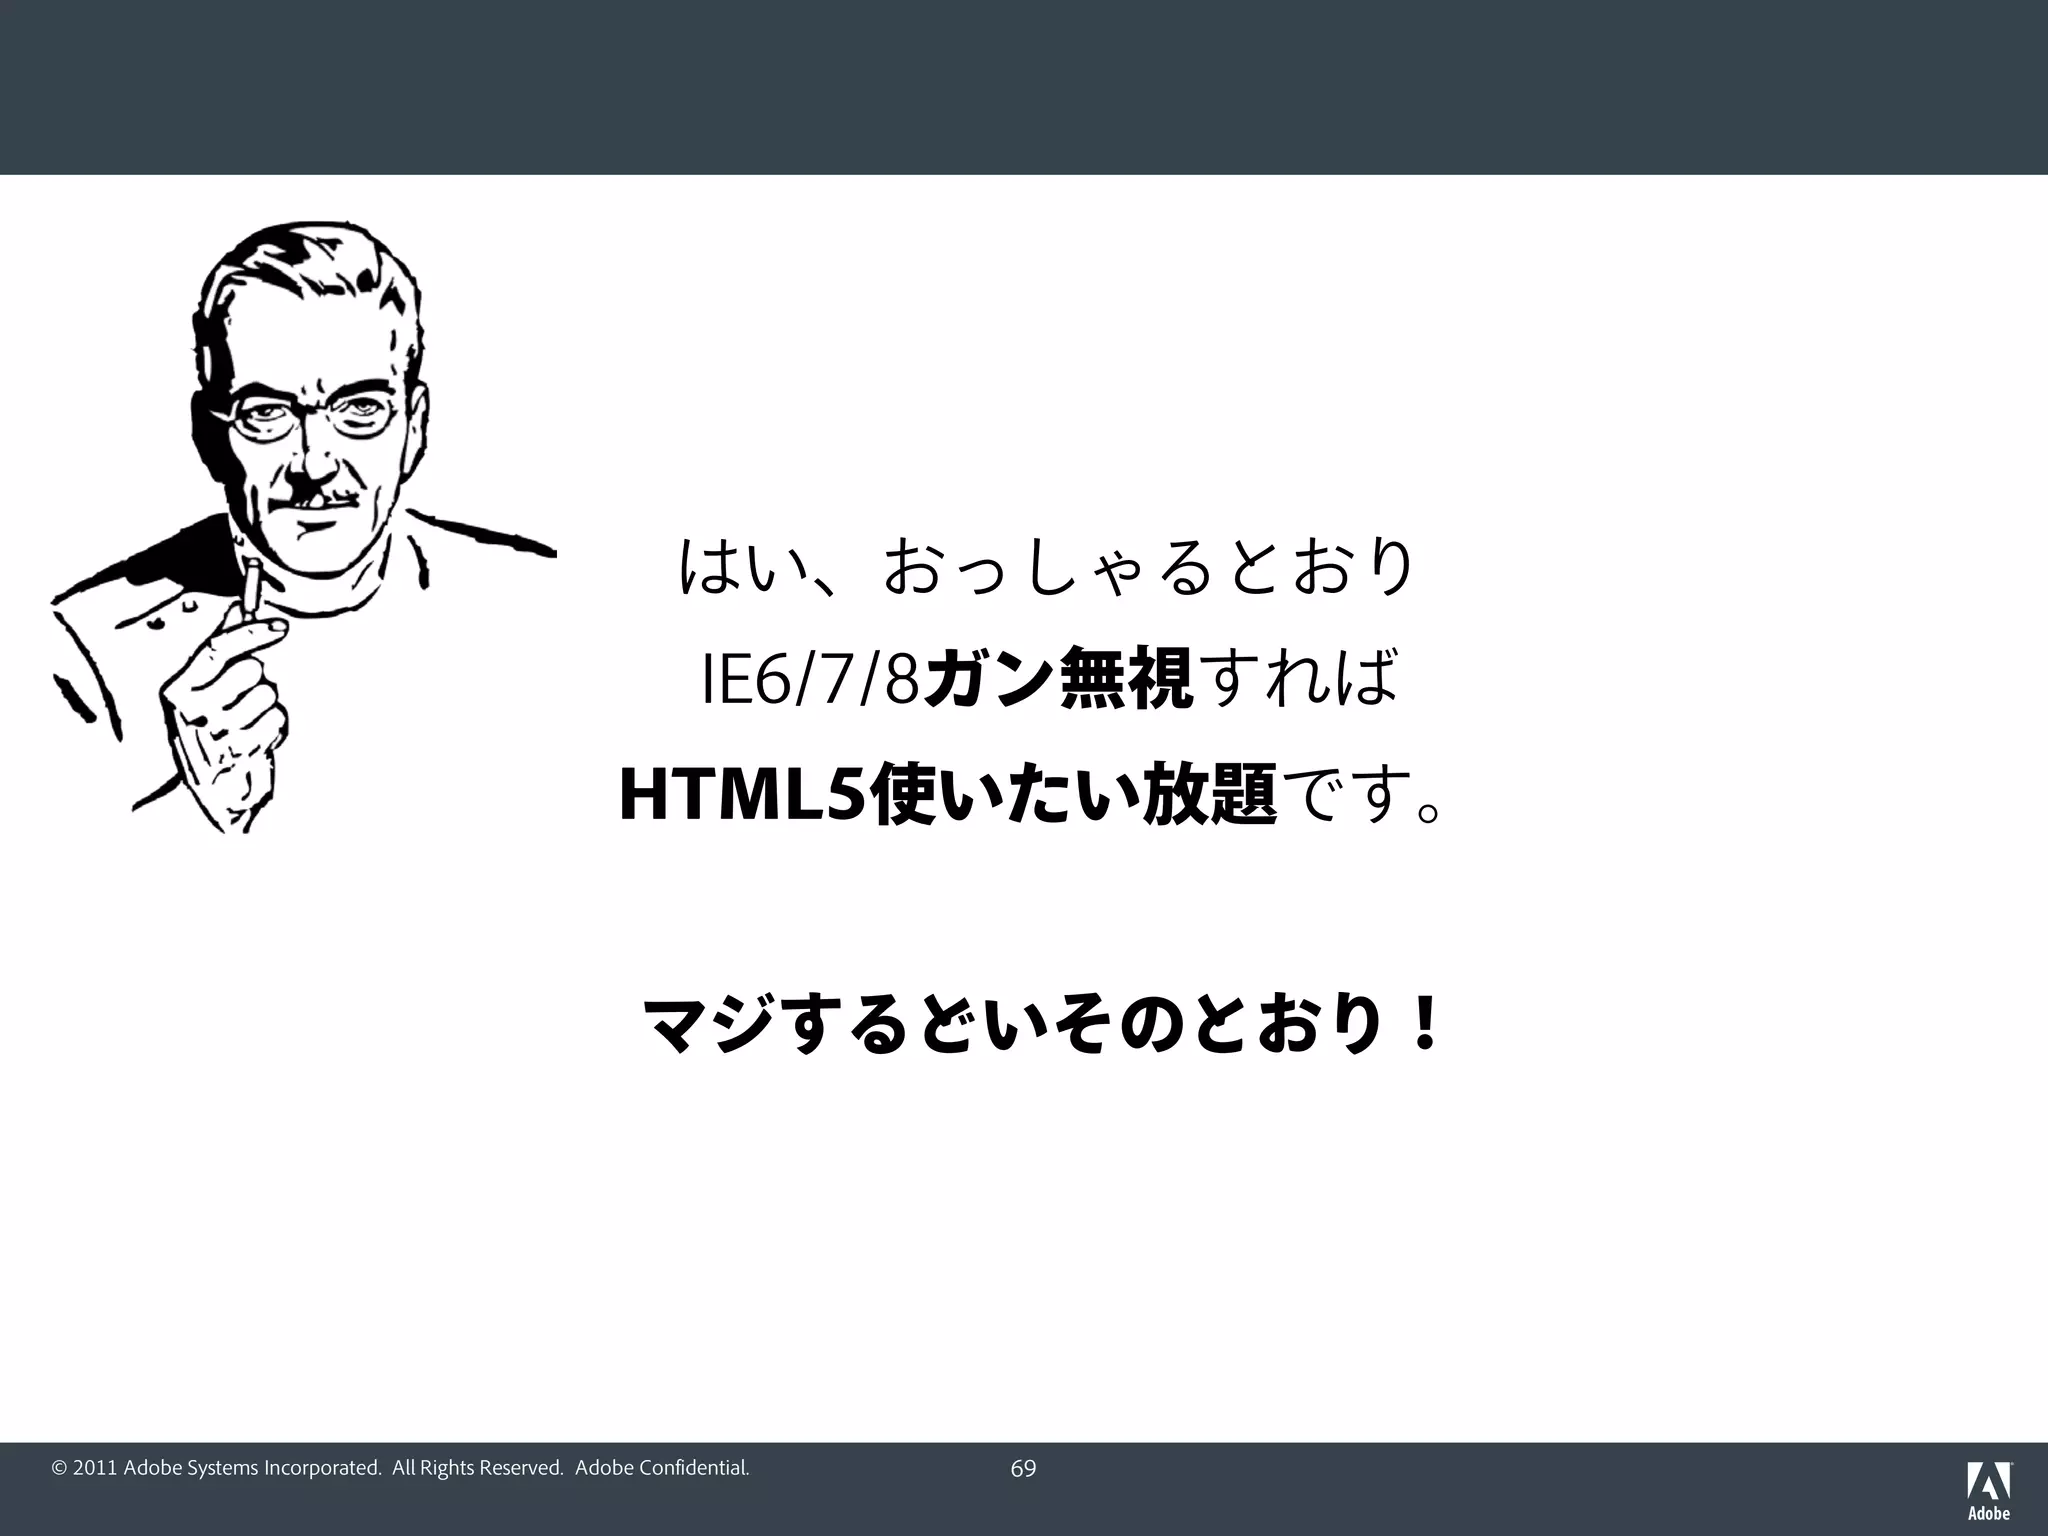Click the line 'マジするどいそのとおり！'

click(x=1042, y=1025)
